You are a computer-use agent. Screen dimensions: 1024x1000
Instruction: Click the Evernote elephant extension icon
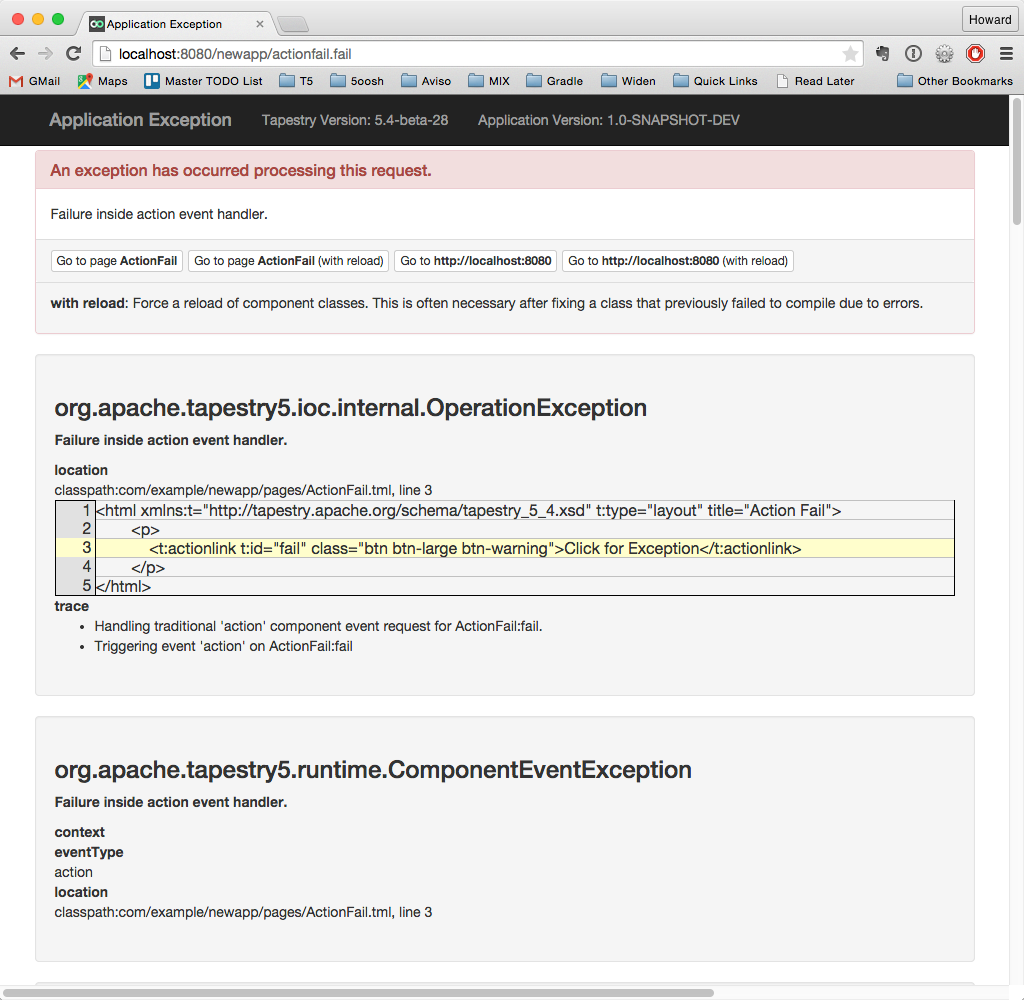883,54
